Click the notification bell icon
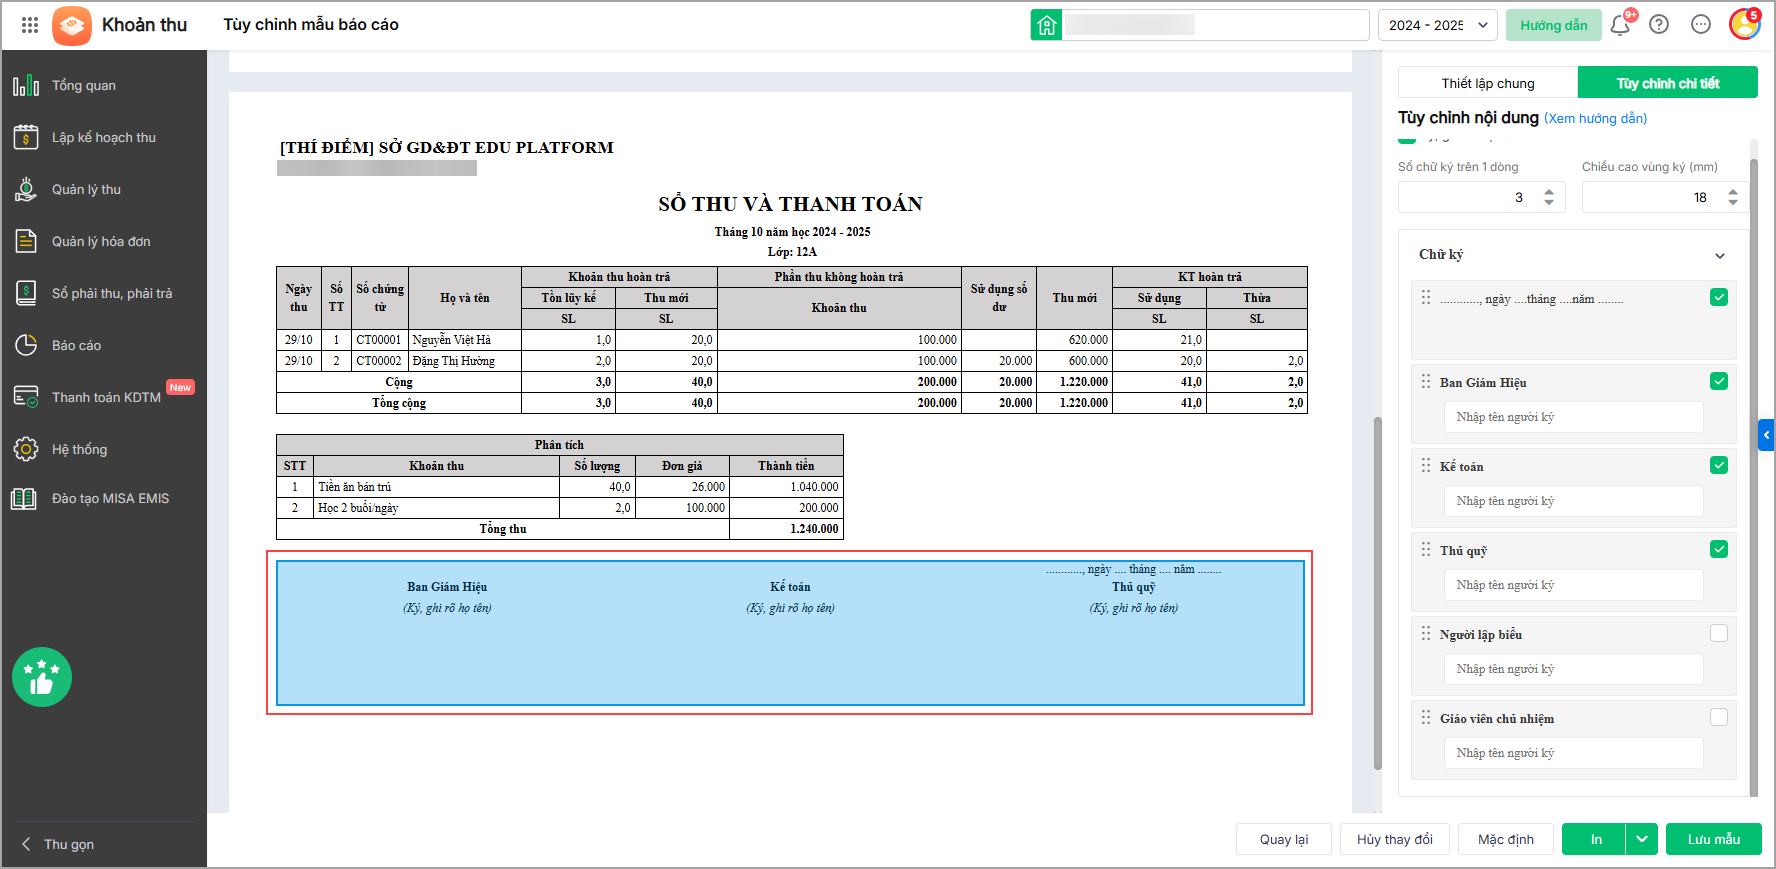The image size is (1776, 869). coord(1620,25)
